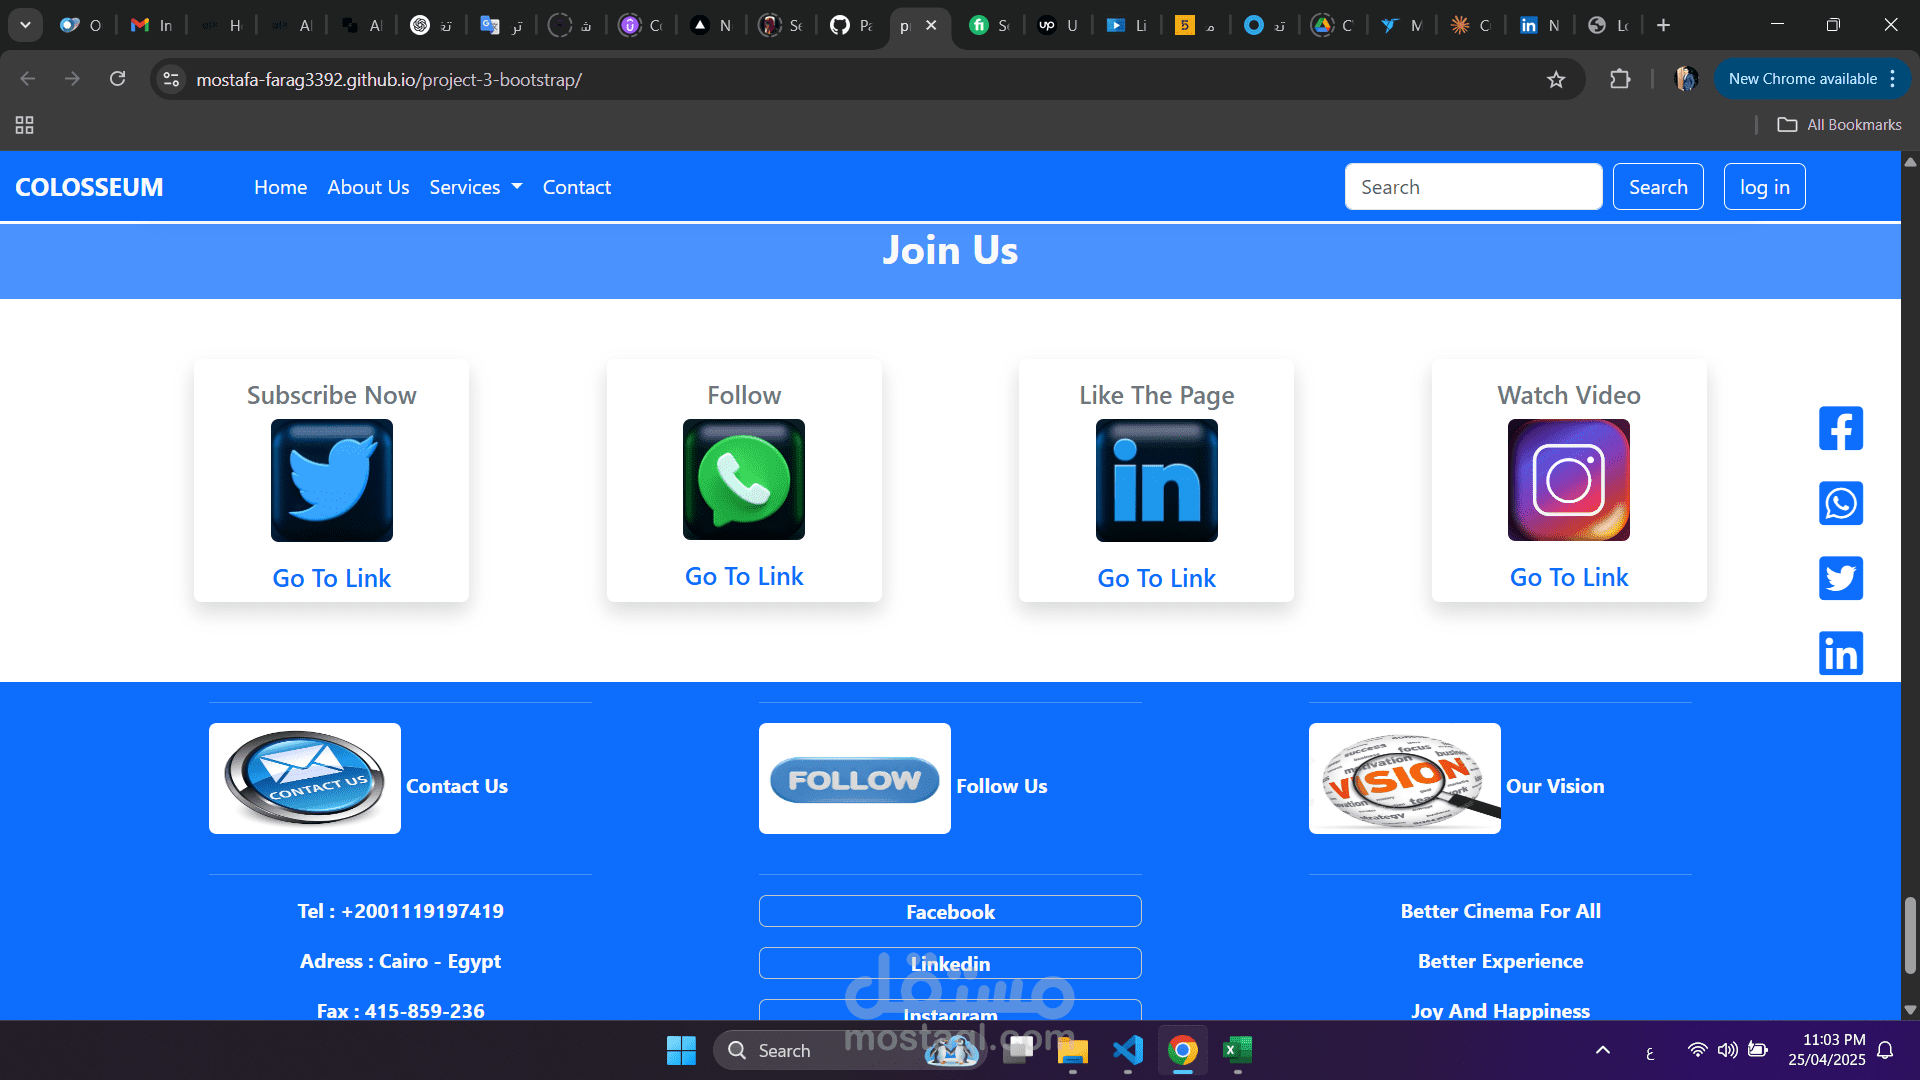Focus the website Search input field

pos(1472,187)
